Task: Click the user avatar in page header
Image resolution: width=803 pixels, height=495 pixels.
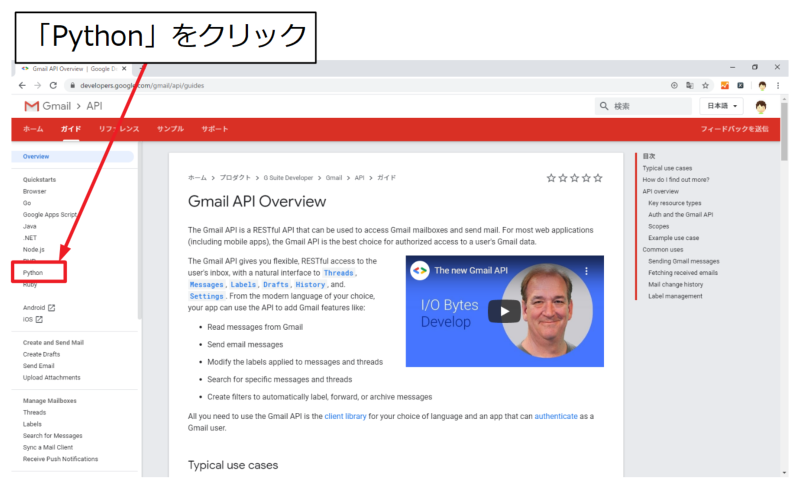Action: [762, 106]
